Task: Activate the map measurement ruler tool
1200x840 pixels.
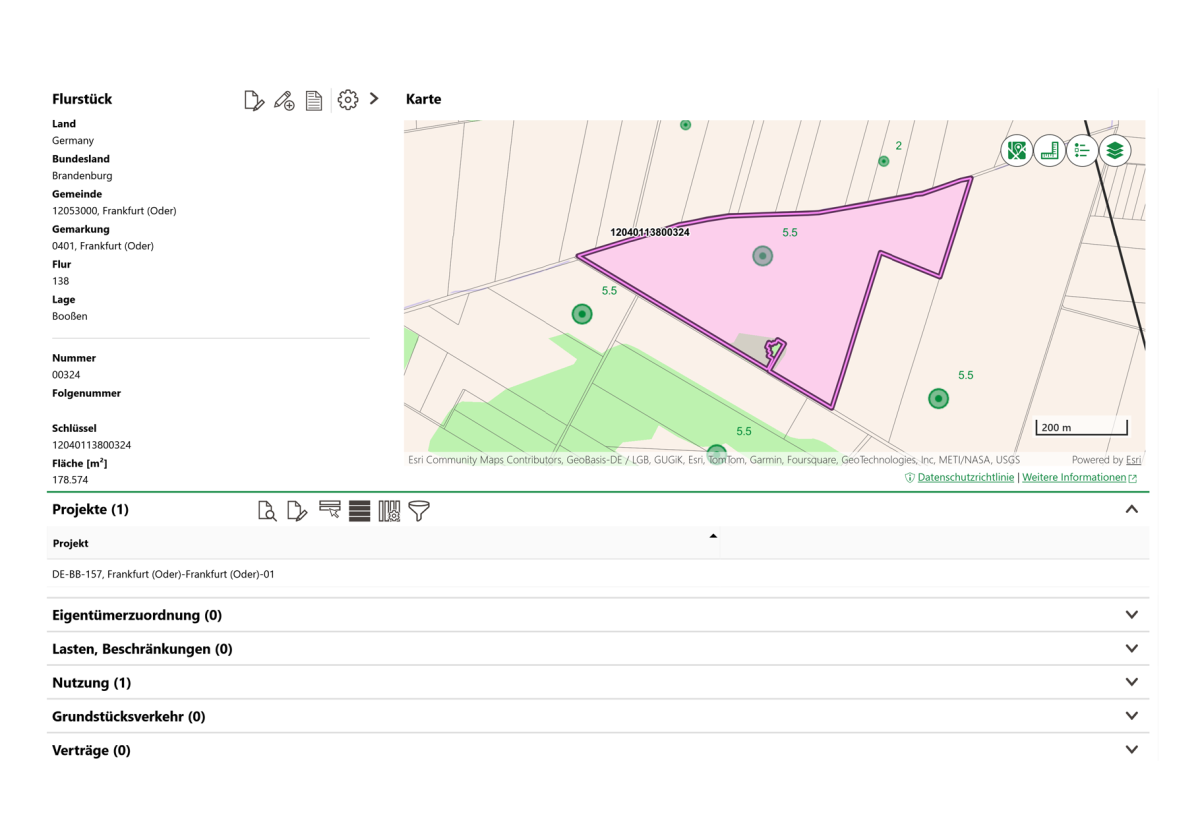Action: click(x=1049, y=151)
